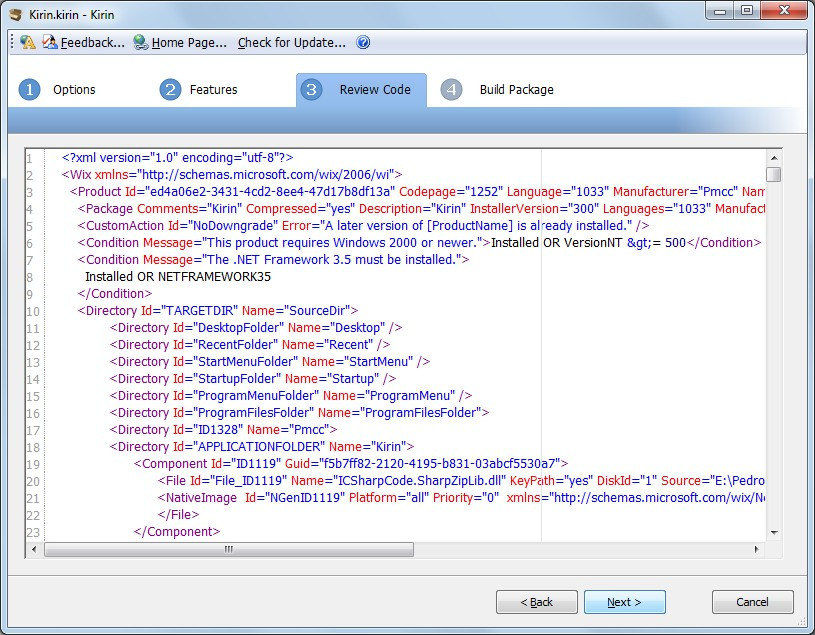Click line number 10 in gutter
This screenshot has width=815, height=635.
[x=33, y=311]
